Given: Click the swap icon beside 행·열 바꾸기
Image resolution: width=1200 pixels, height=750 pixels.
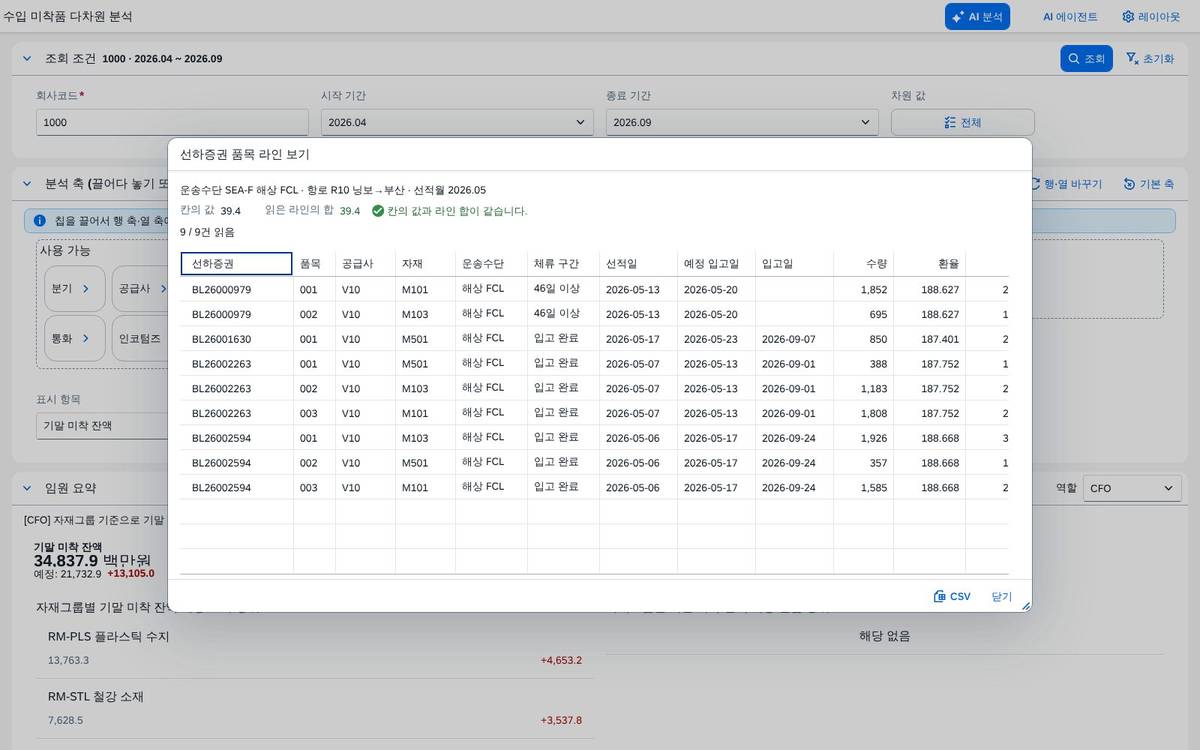Looking at the screenshot, I should [1034, 184].
